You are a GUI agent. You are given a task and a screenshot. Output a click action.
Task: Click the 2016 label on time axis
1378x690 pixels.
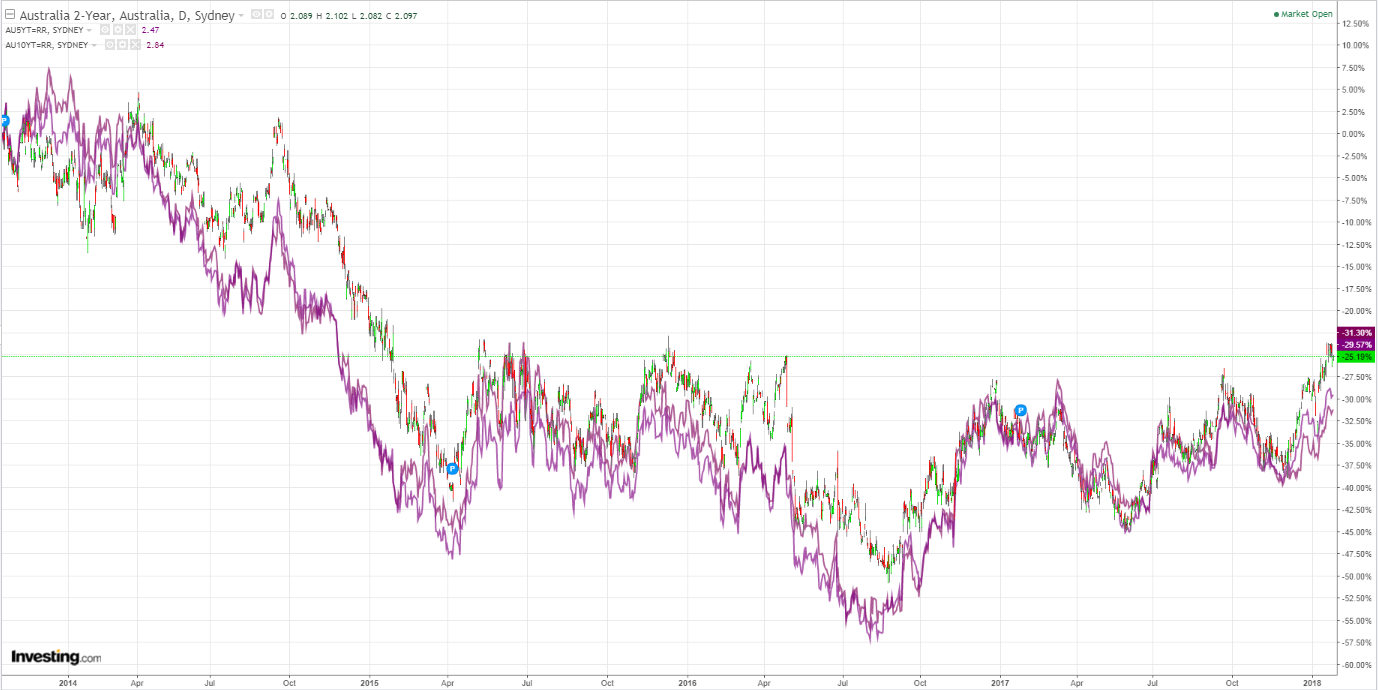click(x=687, y=683)
